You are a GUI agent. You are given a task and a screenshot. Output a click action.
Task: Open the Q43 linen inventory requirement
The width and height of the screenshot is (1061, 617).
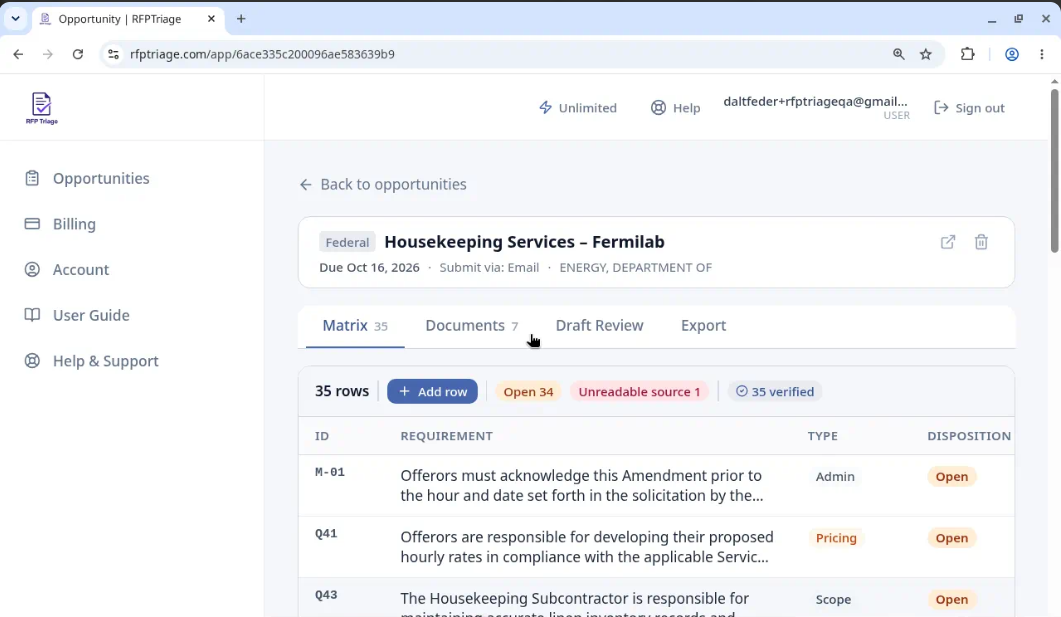(574, 604)
